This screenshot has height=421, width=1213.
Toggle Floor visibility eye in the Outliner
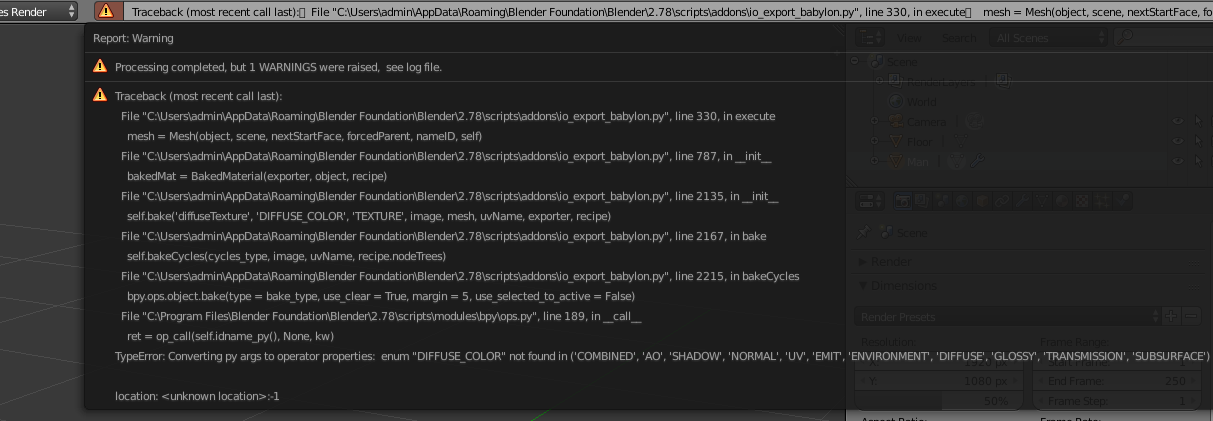tap(1176, 141)
